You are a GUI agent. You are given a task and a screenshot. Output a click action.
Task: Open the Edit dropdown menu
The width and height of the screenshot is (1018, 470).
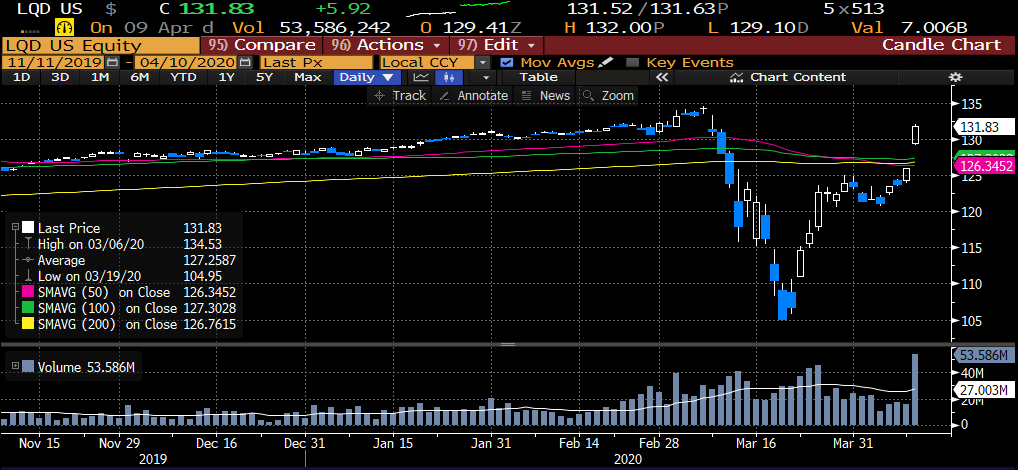pyautogui.click(x=497, y=45)
